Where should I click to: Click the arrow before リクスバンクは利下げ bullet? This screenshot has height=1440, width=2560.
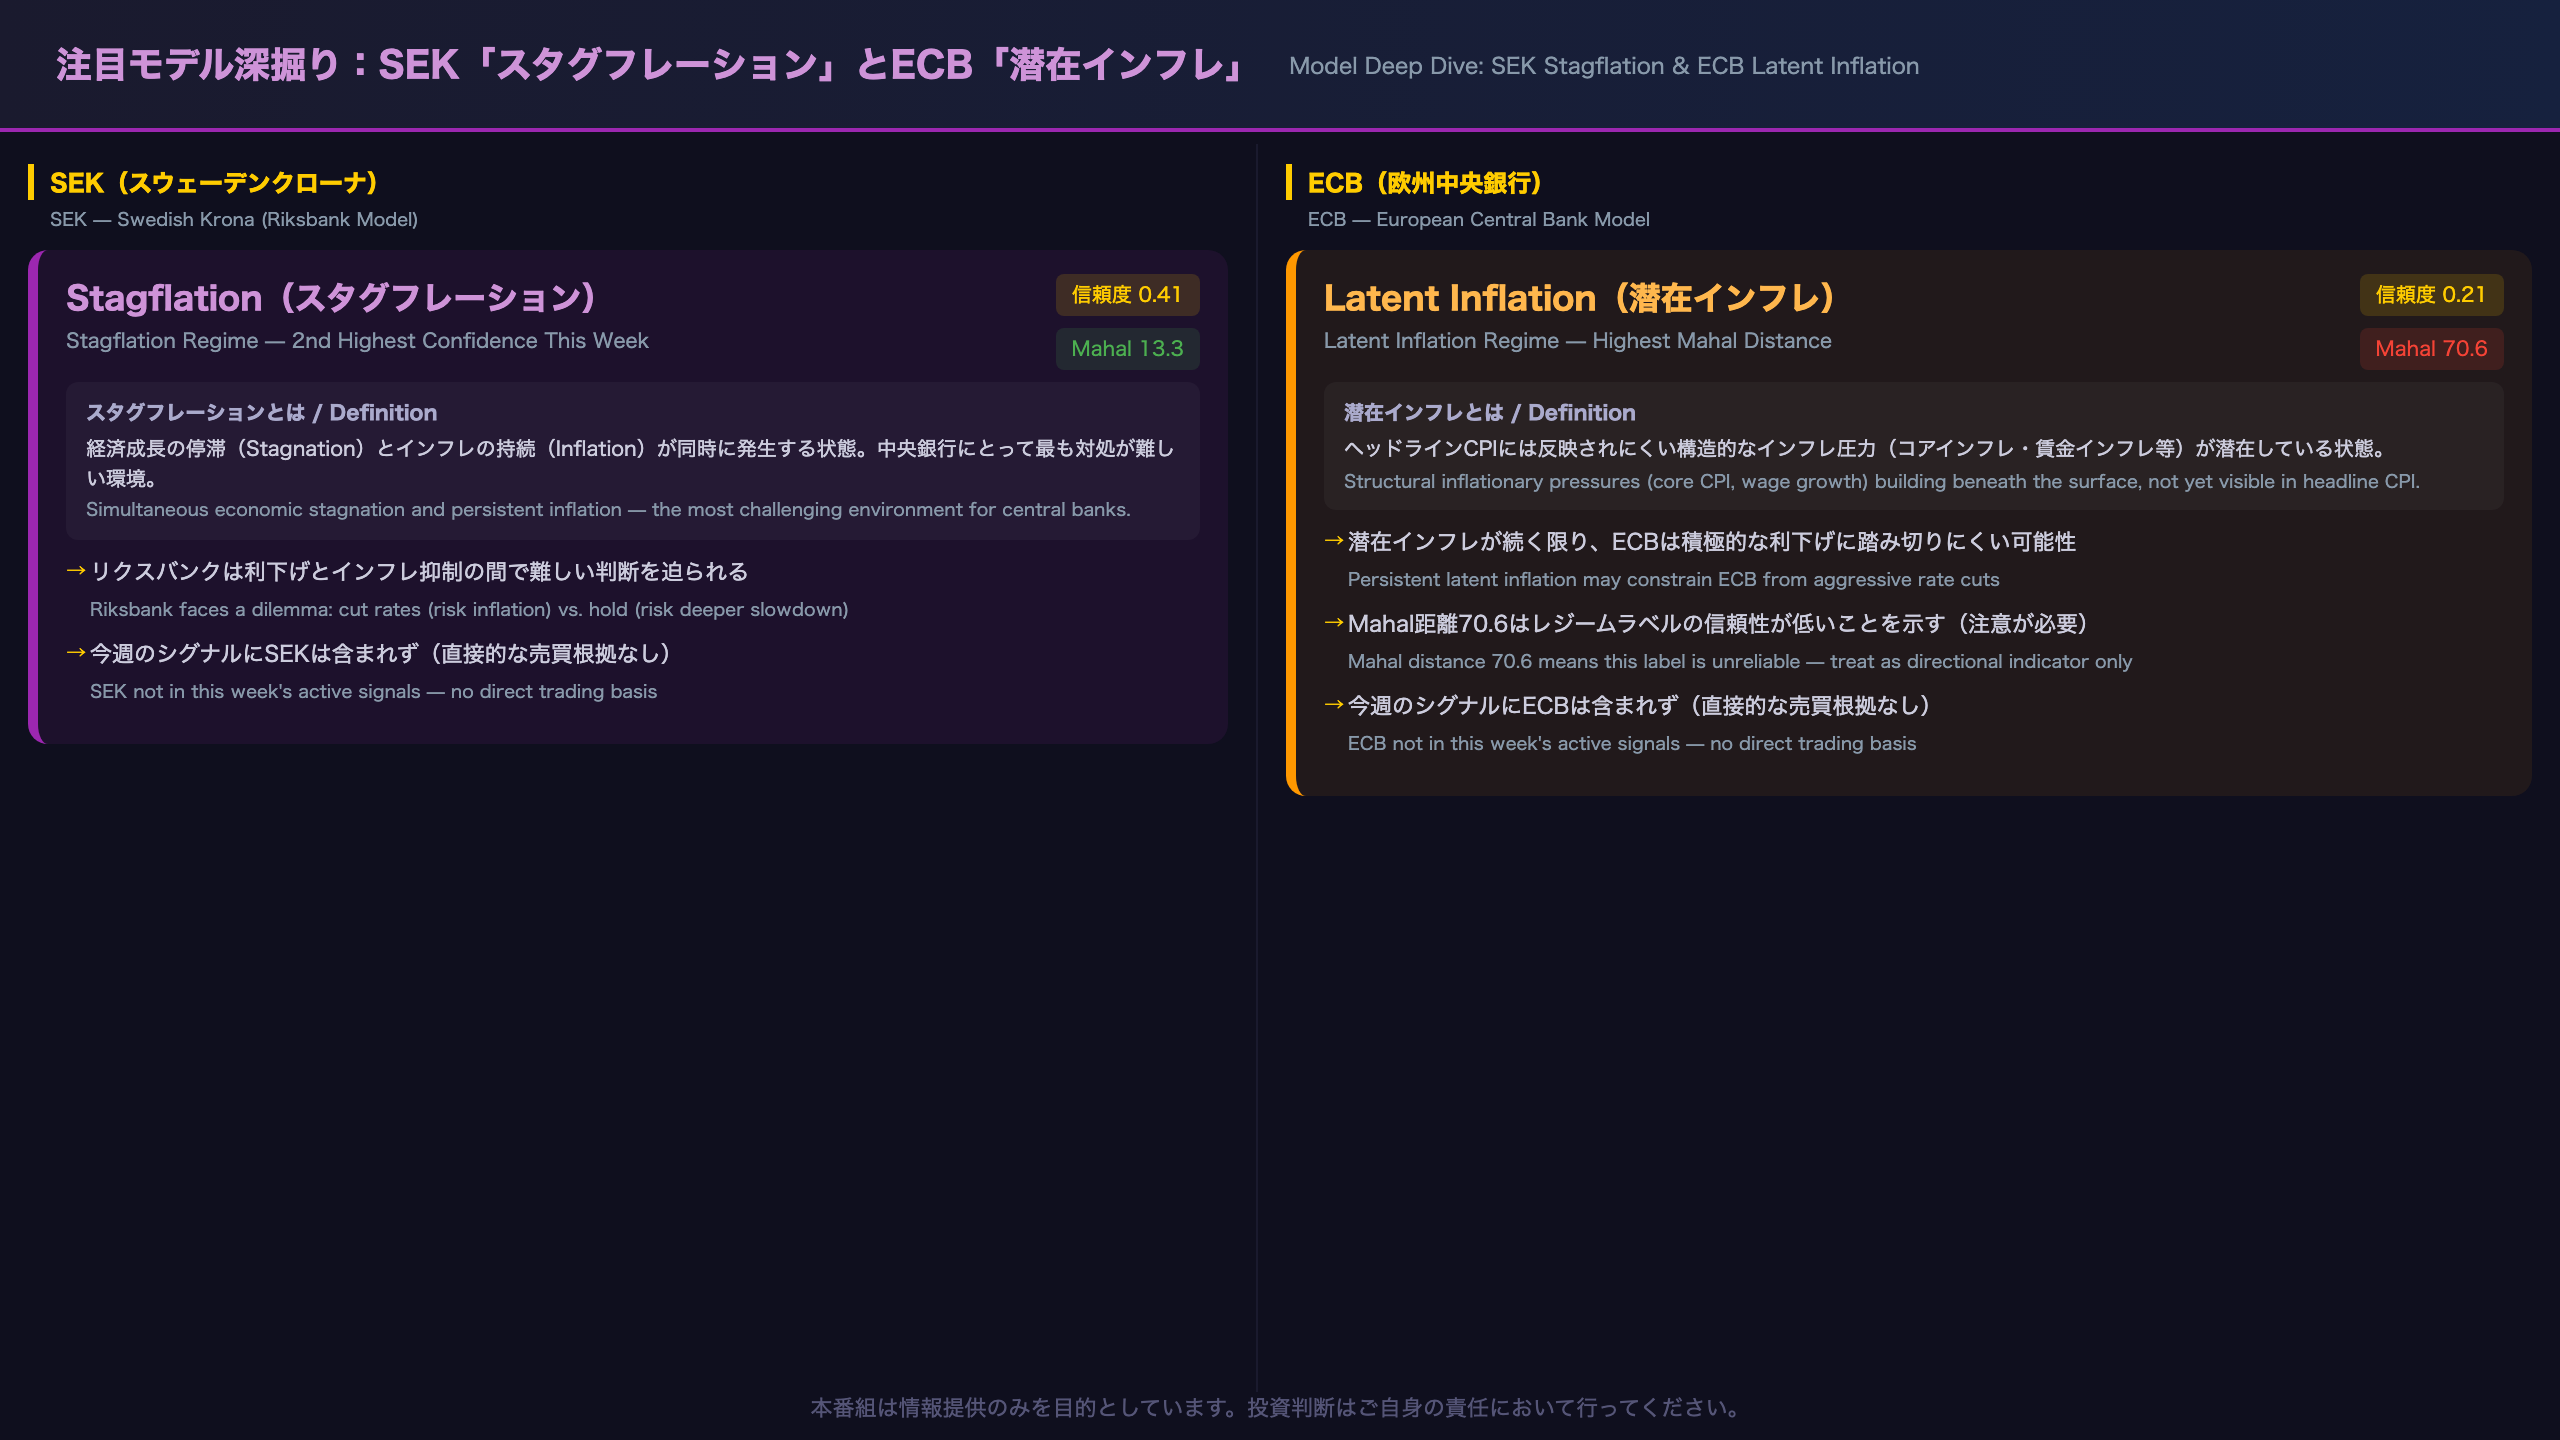(76, 571)
